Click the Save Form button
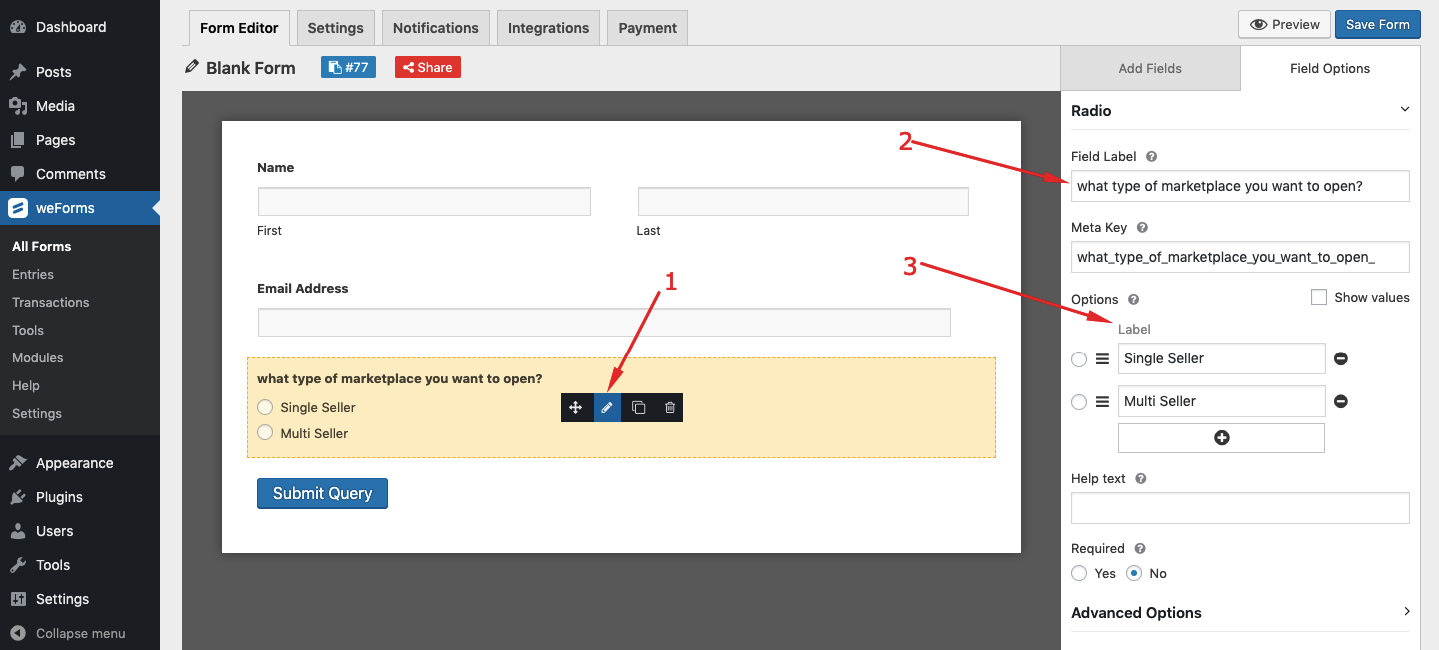 1377,24
